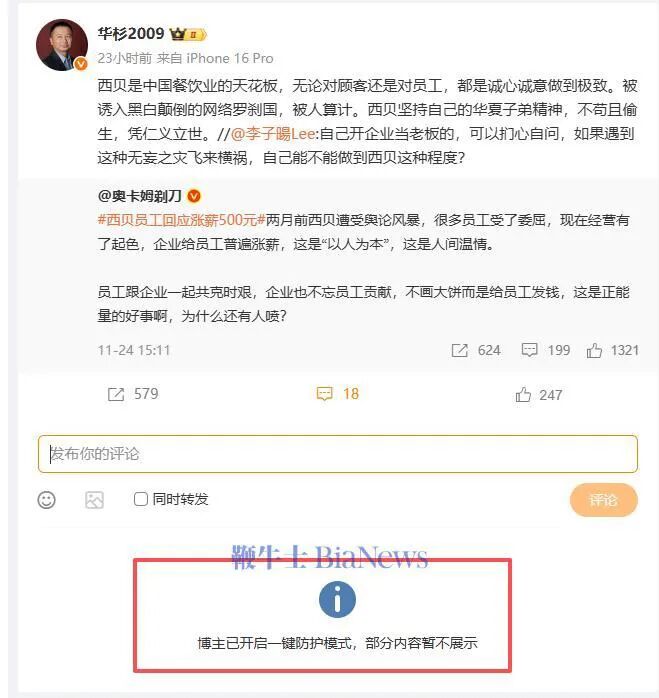This screenshot has height=698, width=659.
Task: Click the orange 评论 submit button
Action: pyautogui.click(x=603, y=500)
